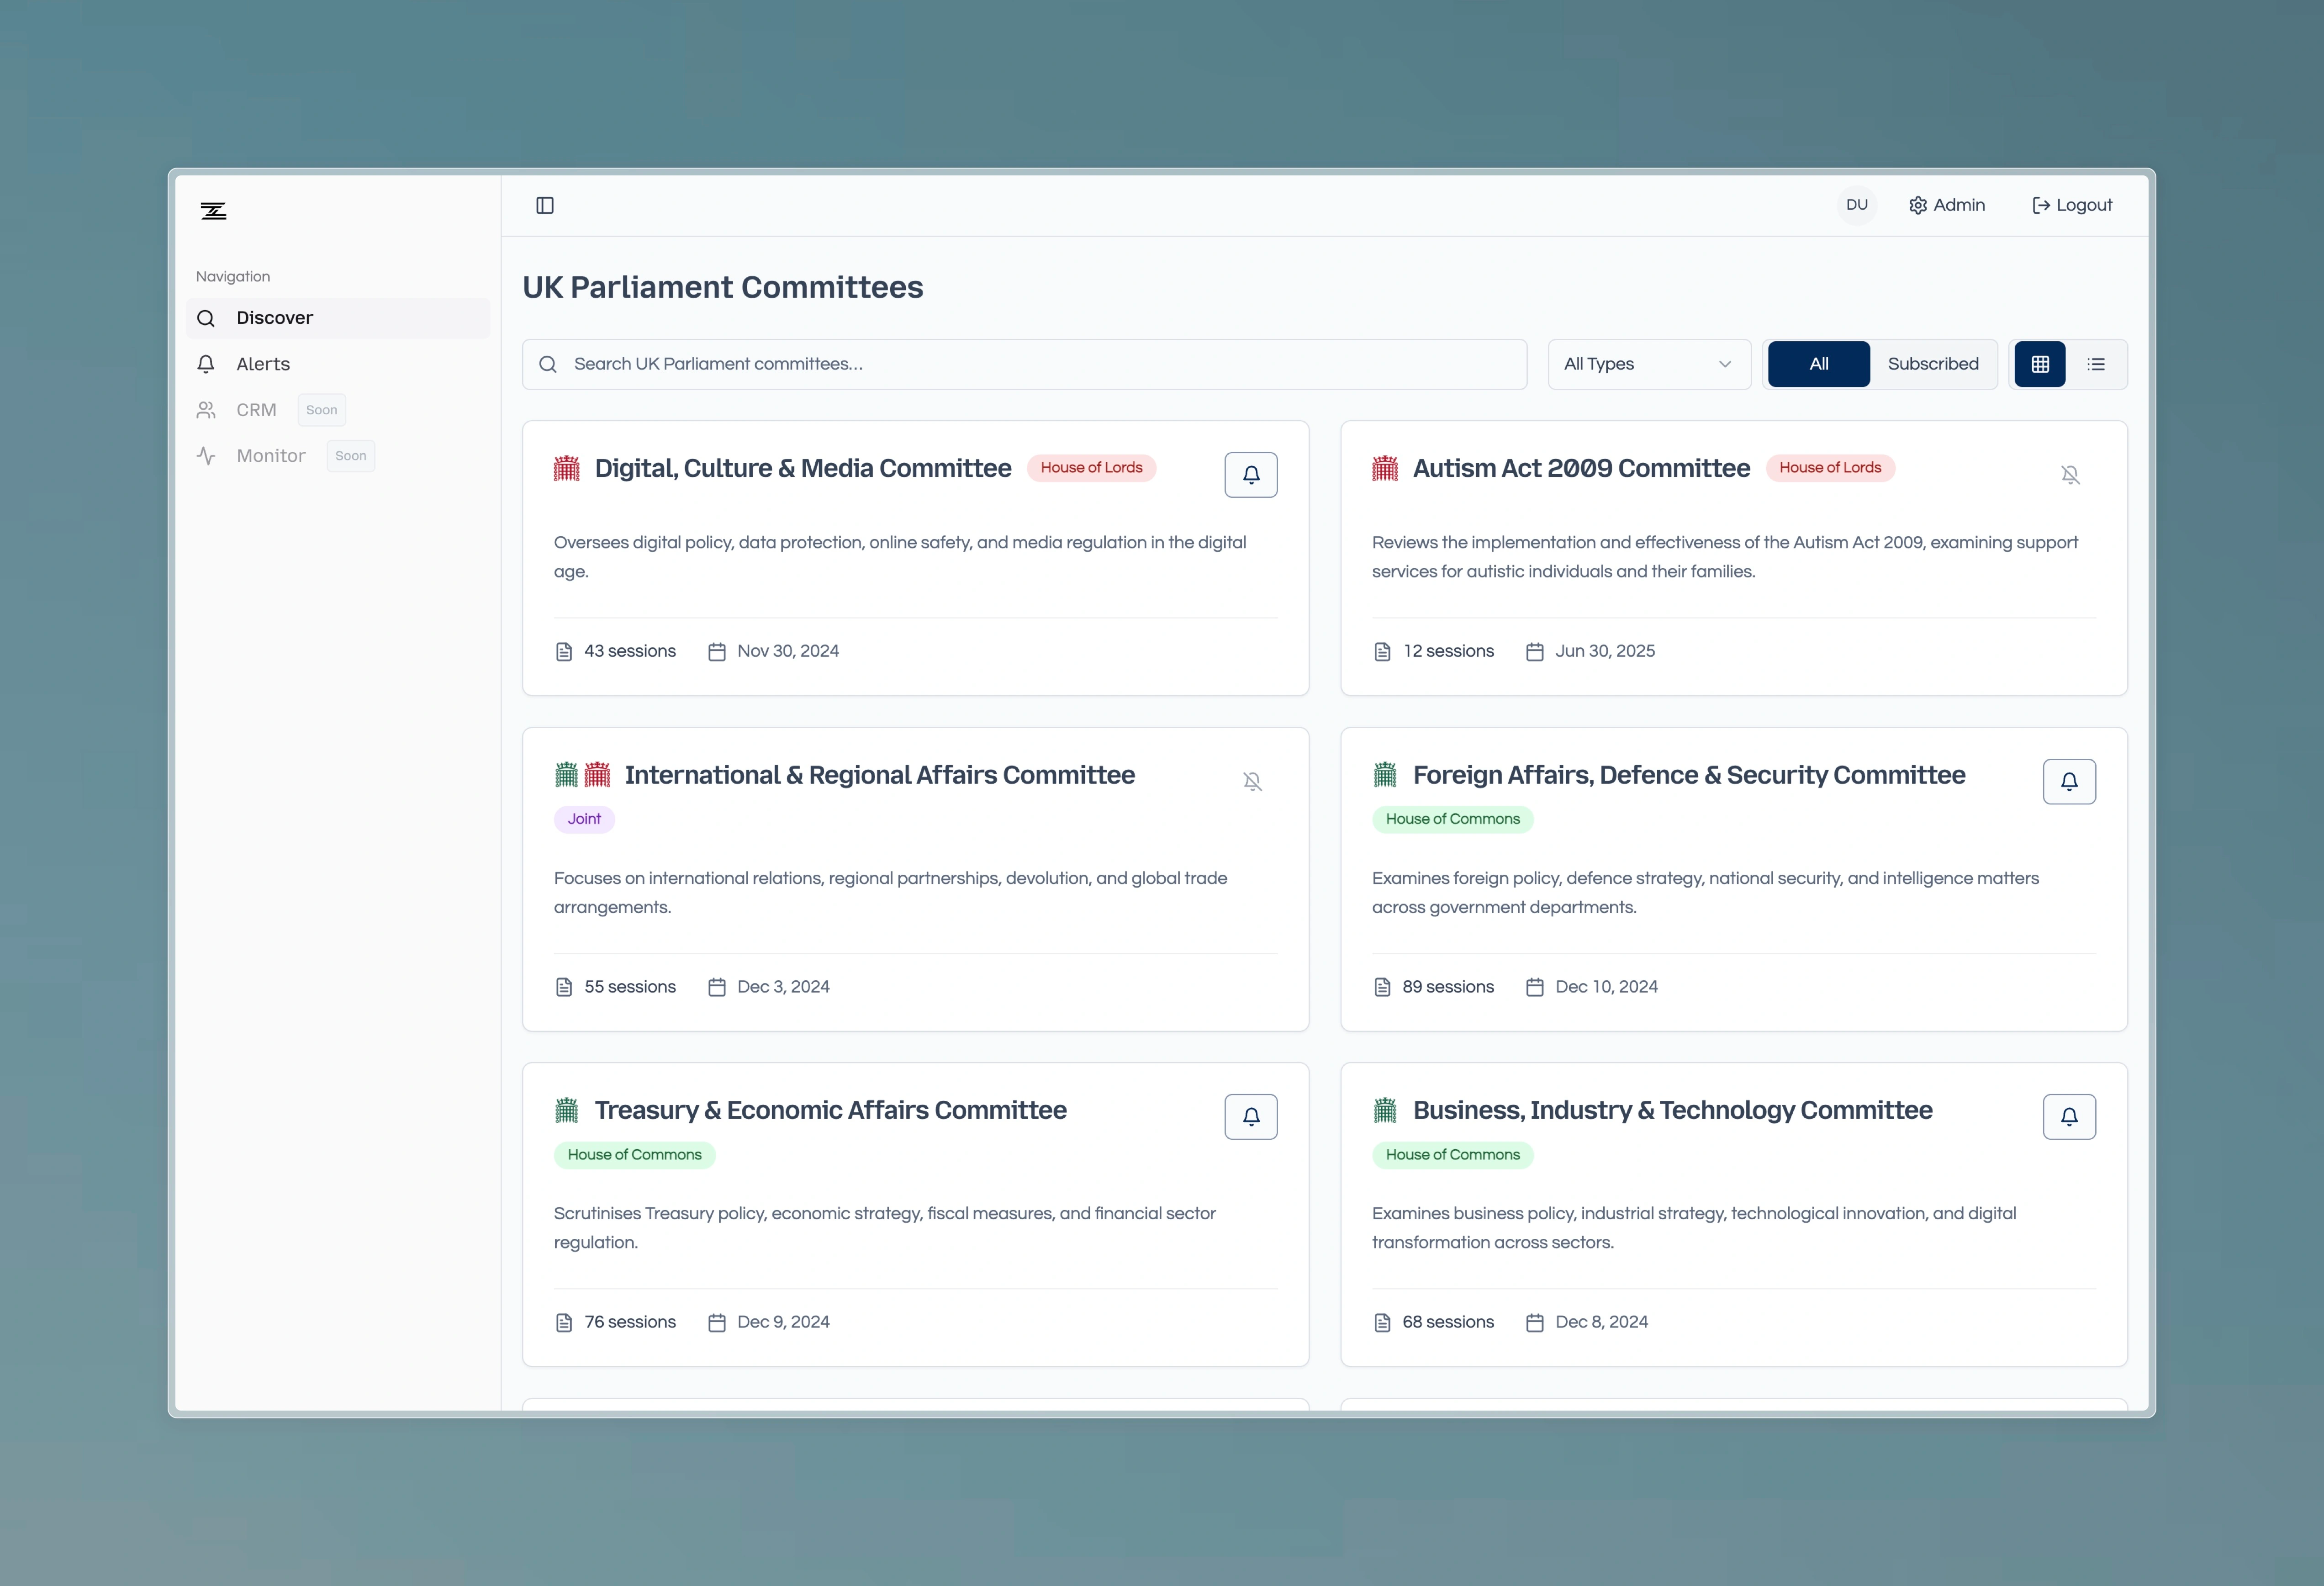Click the Monitor activity icon

(x=207, y=455)
